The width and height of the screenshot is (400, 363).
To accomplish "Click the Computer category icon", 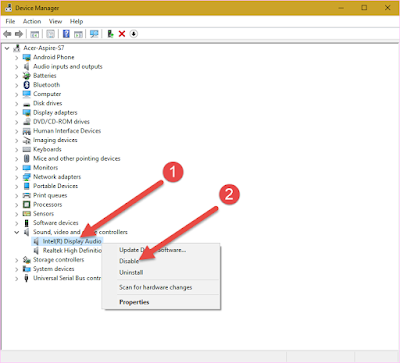I will pyautogui.click(x=27, y=94).
